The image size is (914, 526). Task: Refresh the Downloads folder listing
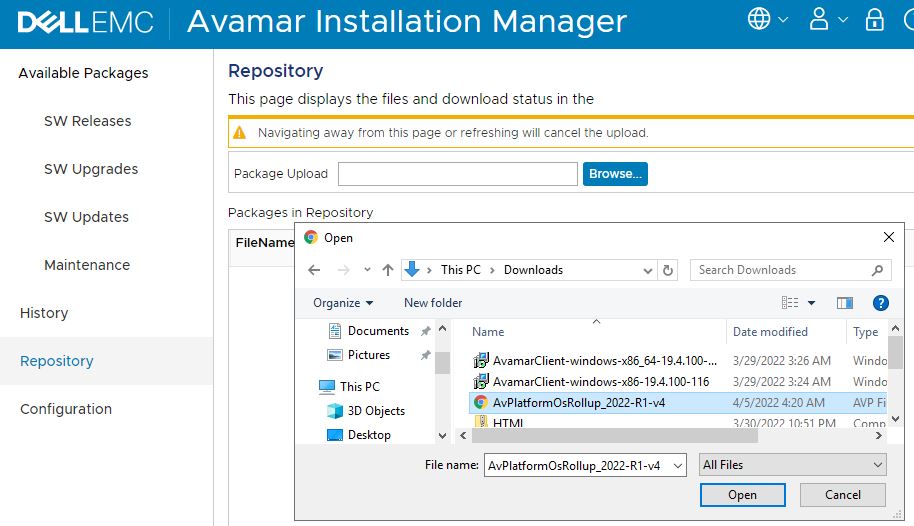point(668,270)
